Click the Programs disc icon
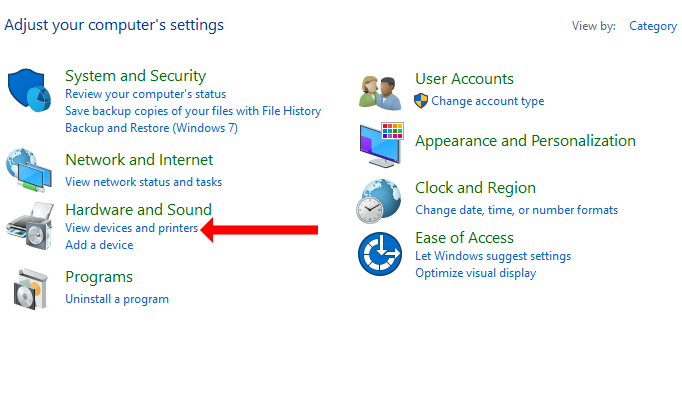This screenshot has height=400, width=682. pos(30,289)
